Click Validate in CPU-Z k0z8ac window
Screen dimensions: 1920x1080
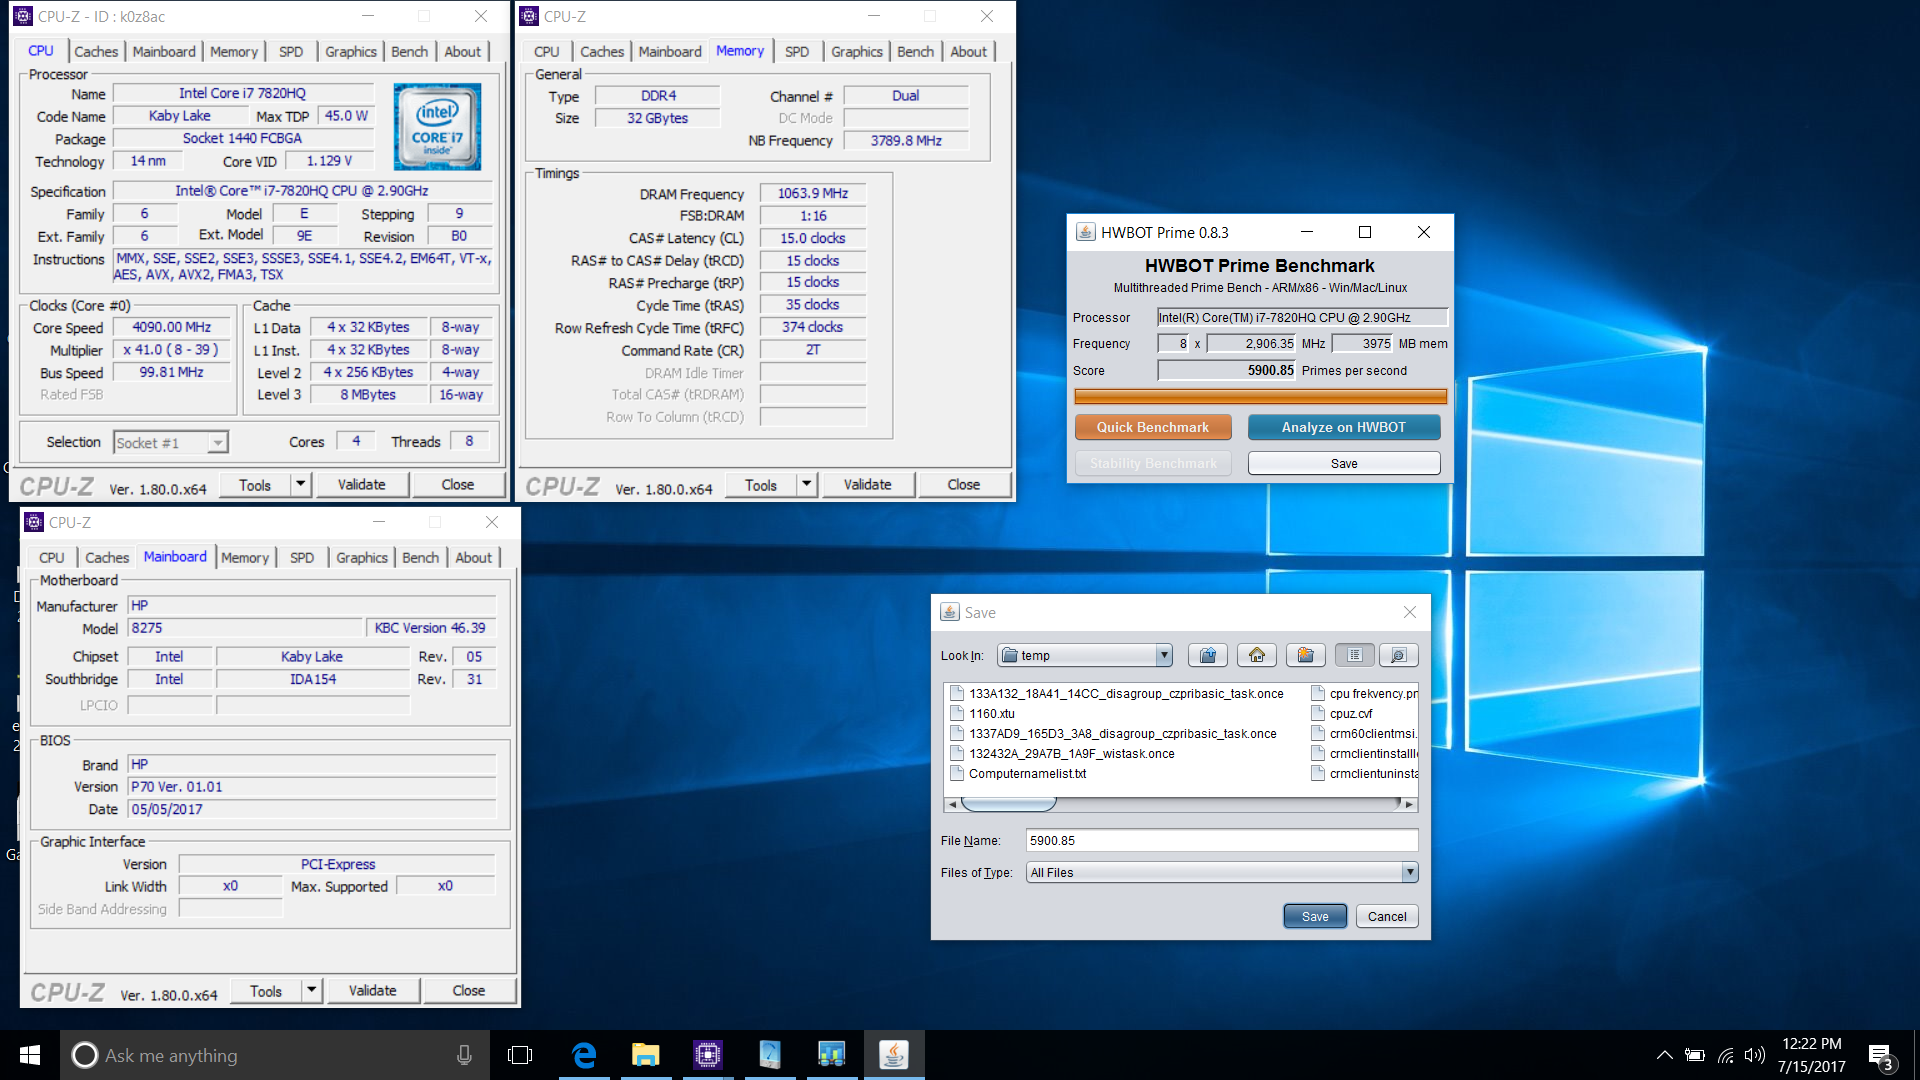coord(361,485)
